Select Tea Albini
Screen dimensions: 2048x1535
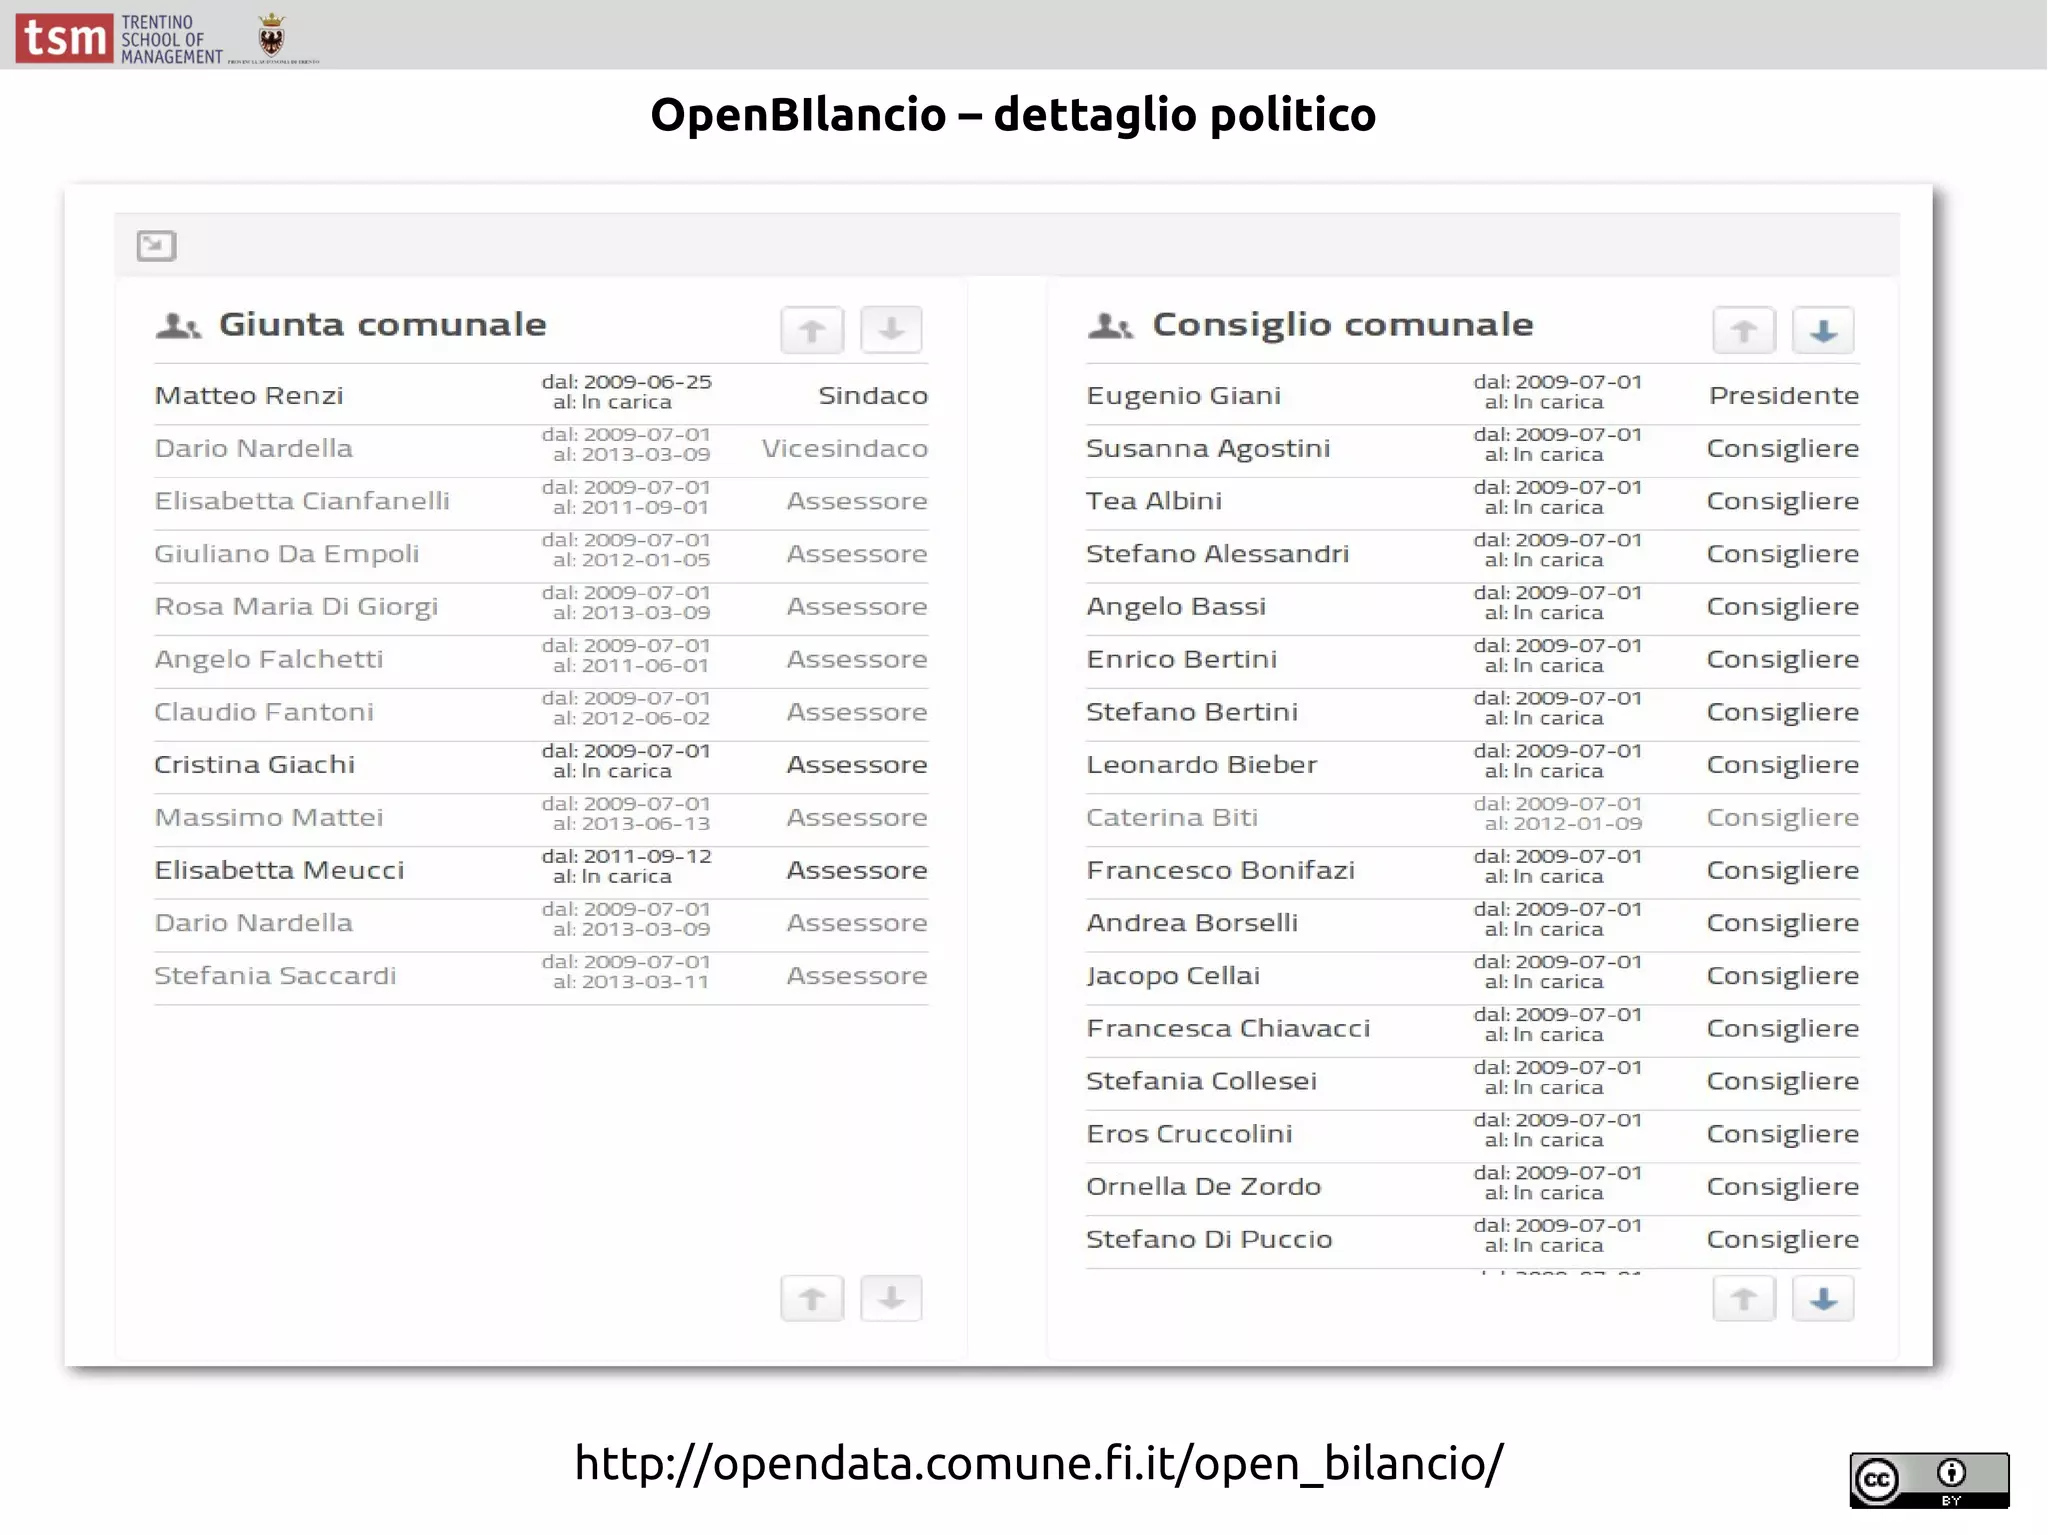point(1154,501)
